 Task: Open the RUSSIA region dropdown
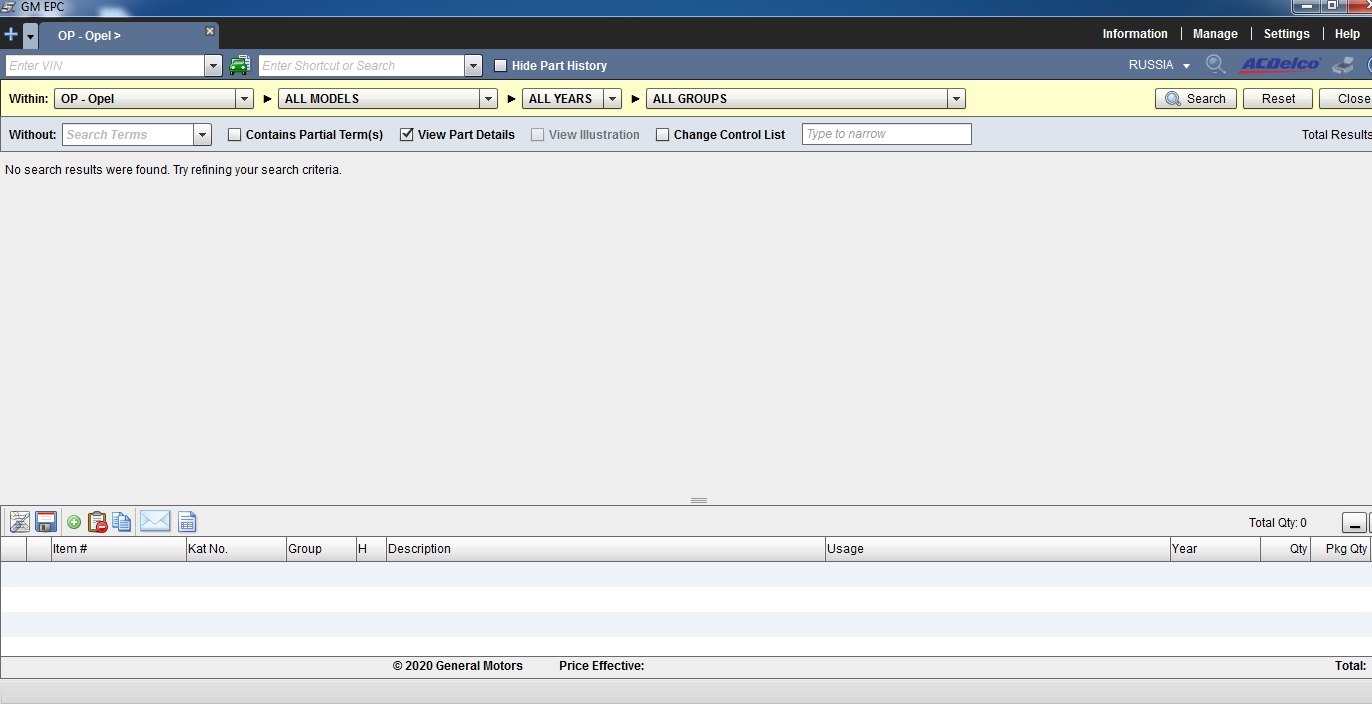(1160, 65)
